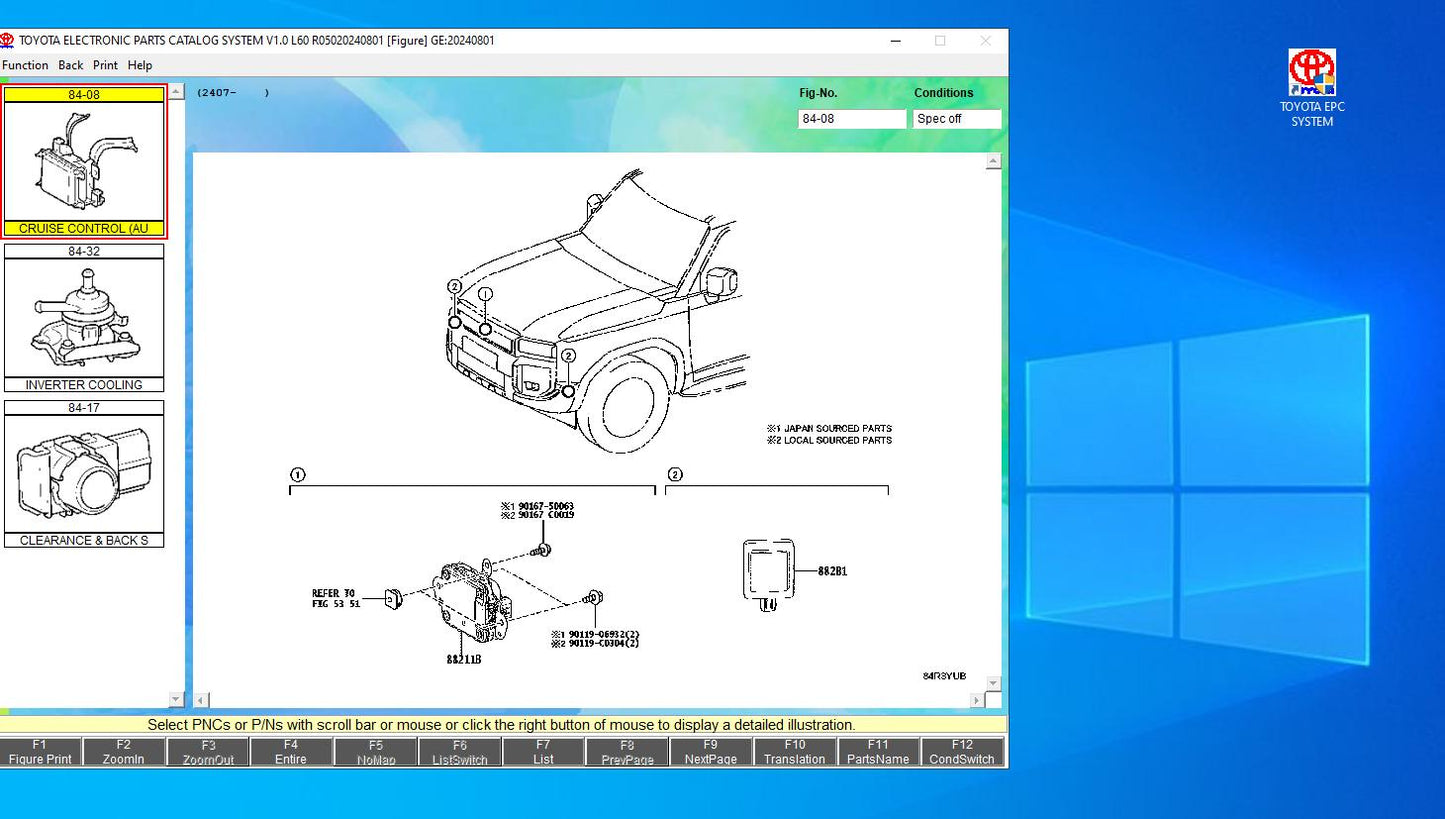Toggle the F6 ListSwitch mode
This screenshot has width=1445, height=819.
pos(459,751)
